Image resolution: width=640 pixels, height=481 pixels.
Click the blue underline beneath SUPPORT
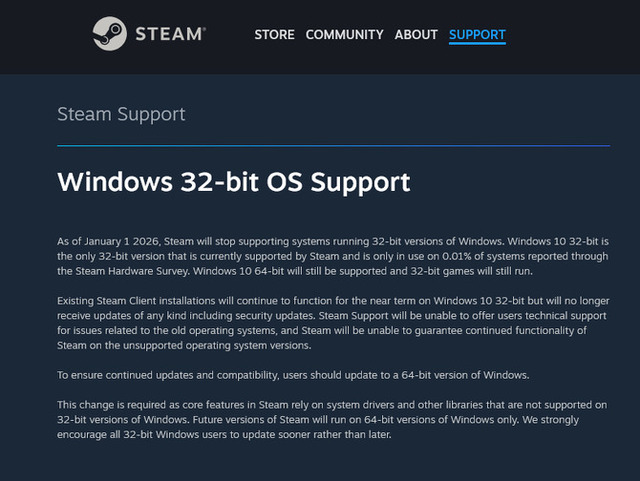pos(477,43)
